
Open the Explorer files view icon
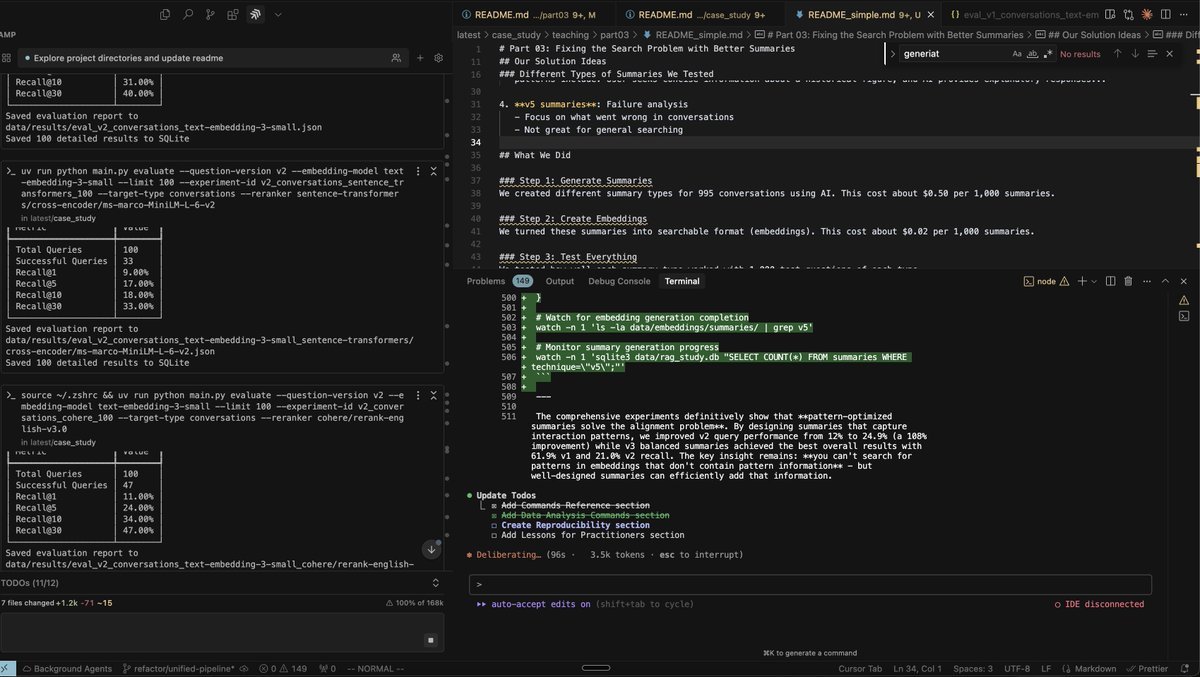(x=166, y=15)
